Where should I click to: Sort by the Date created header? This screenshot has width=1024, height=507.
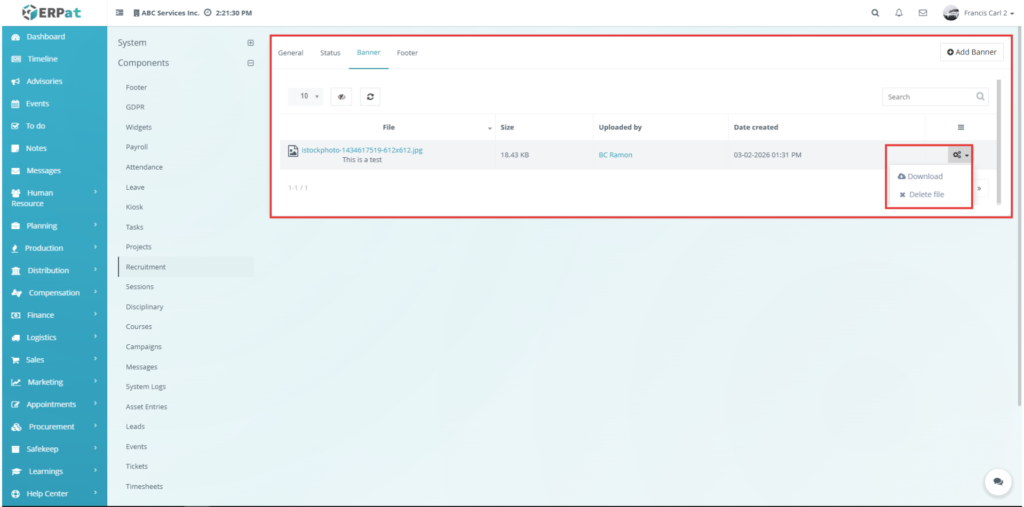(756, 127)
